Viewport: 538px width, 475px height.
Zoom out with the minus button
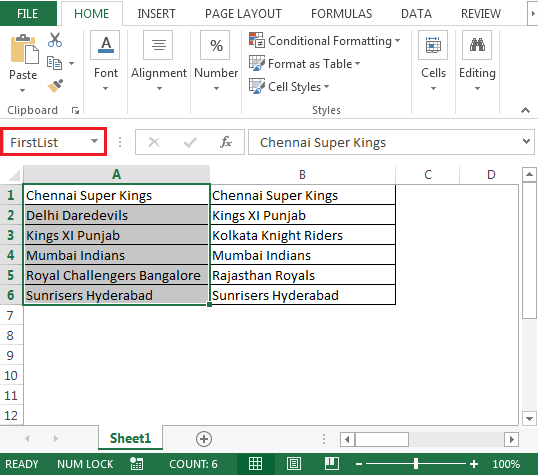pos(359,464)
